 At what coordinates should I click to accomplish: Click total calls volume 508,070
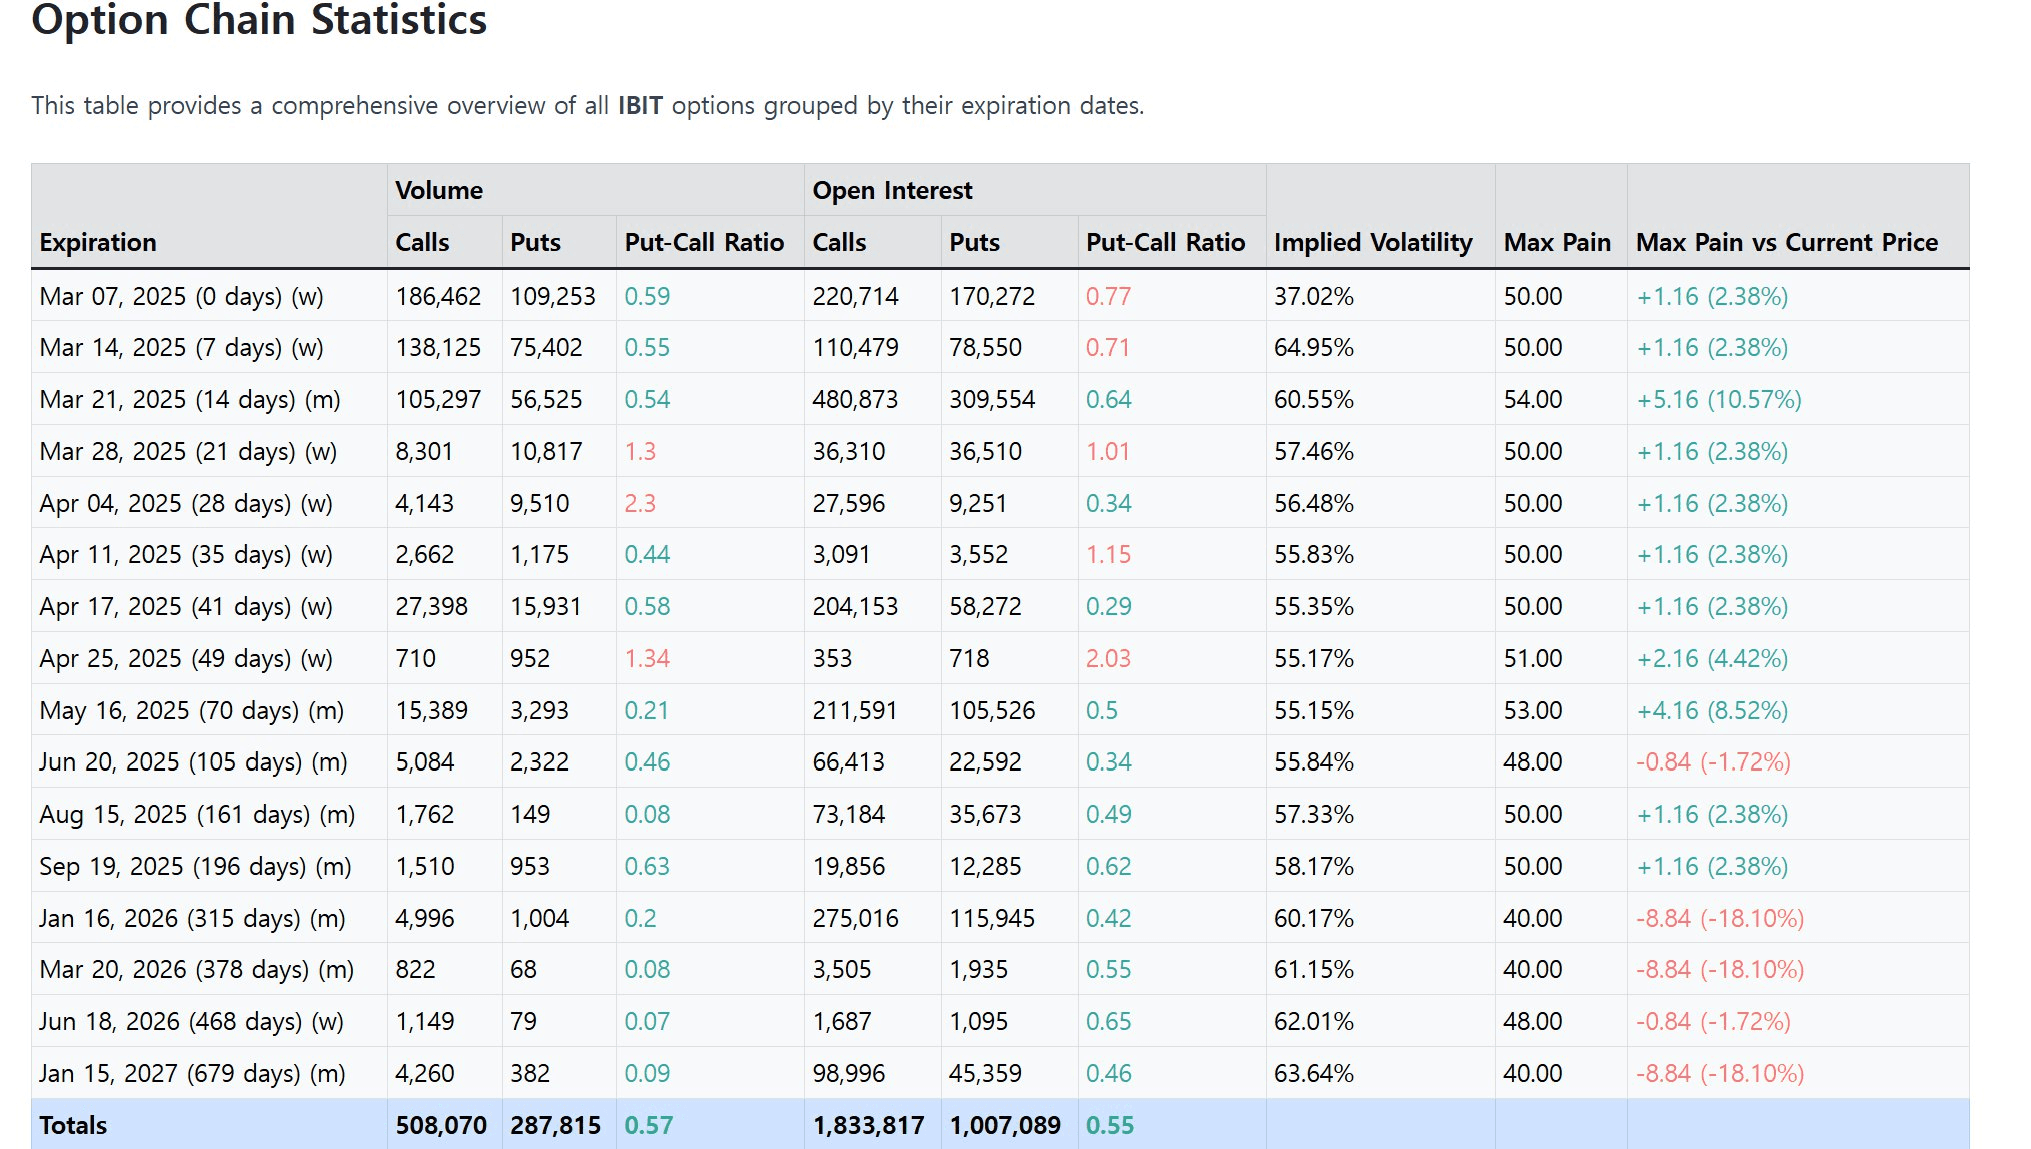pos(441,1125)
